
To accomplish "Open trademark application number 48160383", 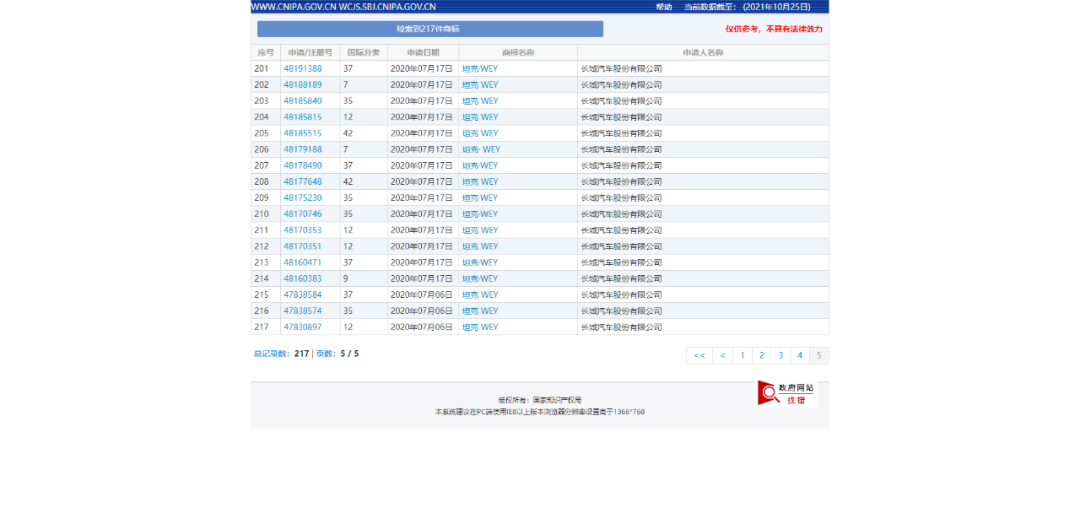I will tap(302, 279).
